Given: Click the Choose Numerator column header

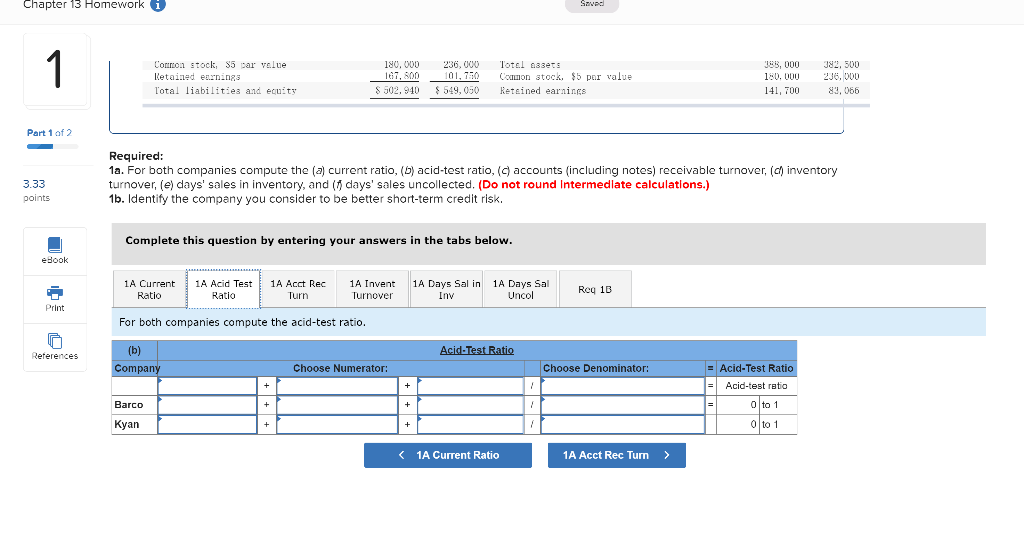Looking at the screenshot, I should tap(340, 368).
